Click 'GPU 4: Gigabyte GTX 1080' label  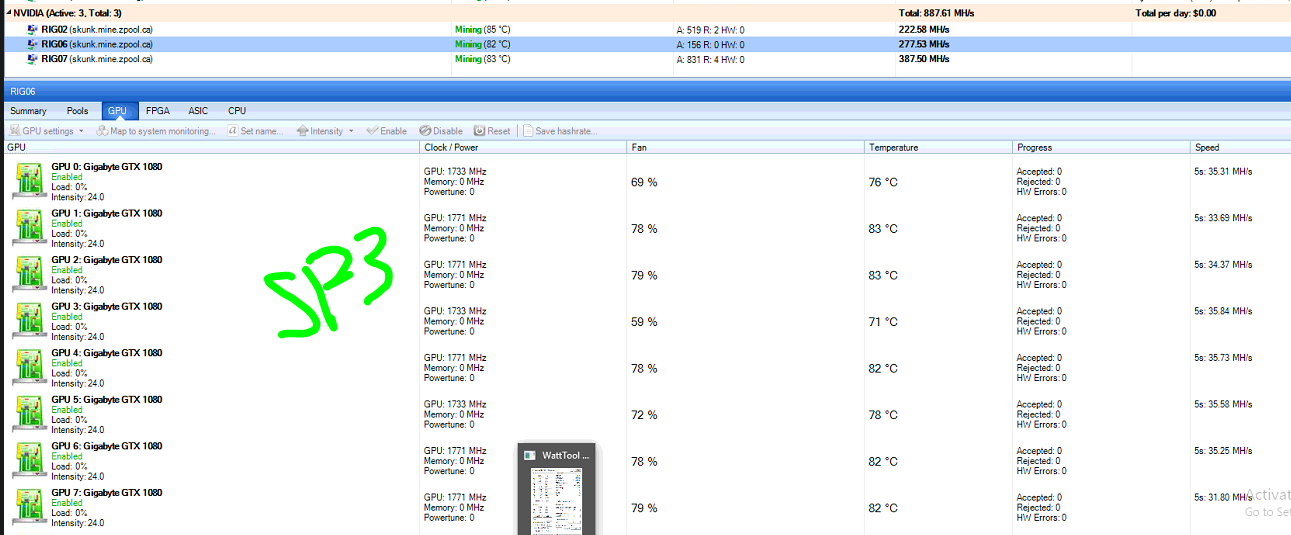point(107,353)
